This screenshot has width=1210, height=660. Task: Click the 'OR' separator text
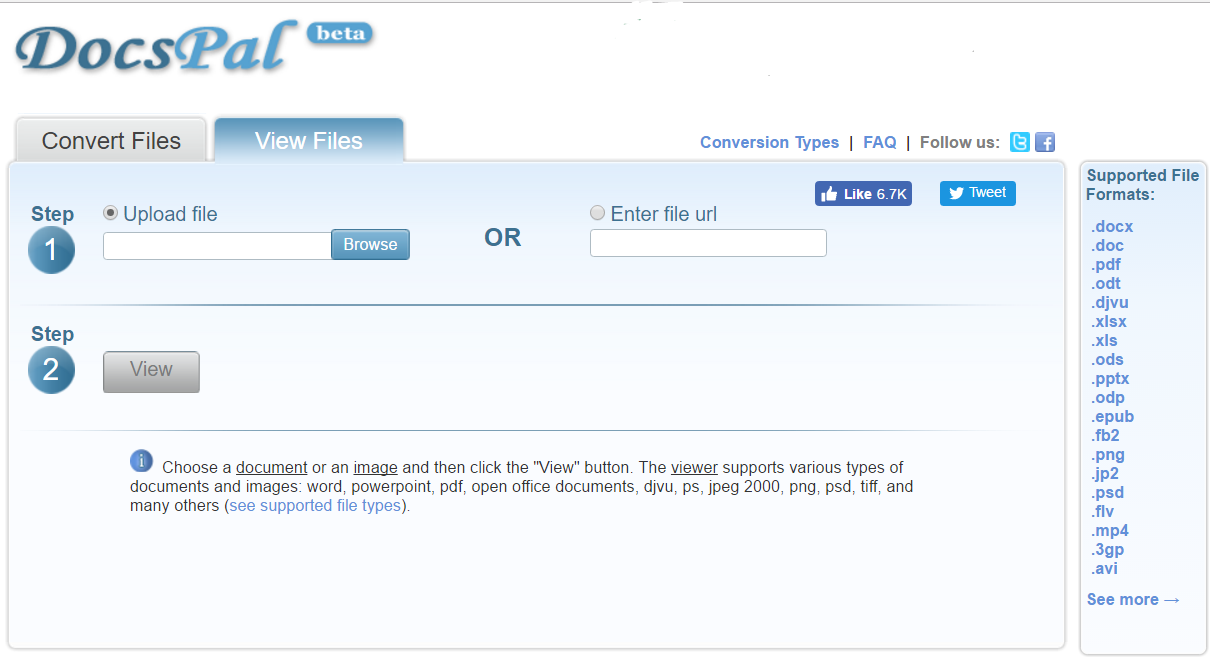pos(503,238)
